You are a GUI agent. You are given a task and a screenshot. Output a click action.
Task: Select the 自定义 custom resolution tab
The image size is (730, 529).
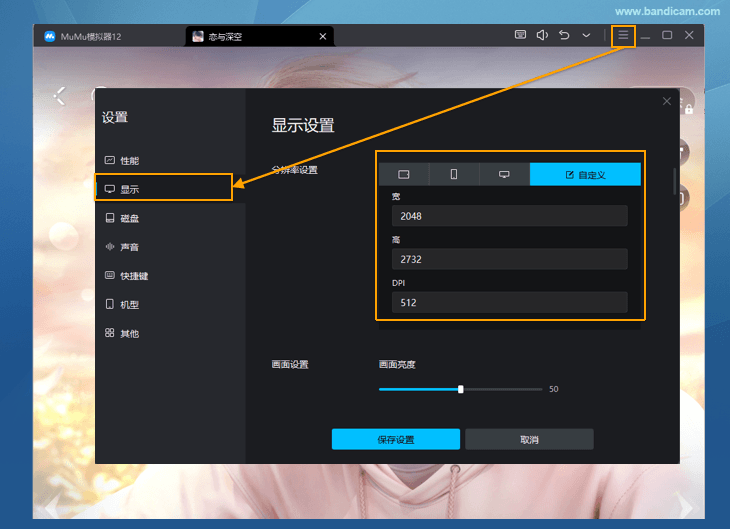tap(585, 175)
